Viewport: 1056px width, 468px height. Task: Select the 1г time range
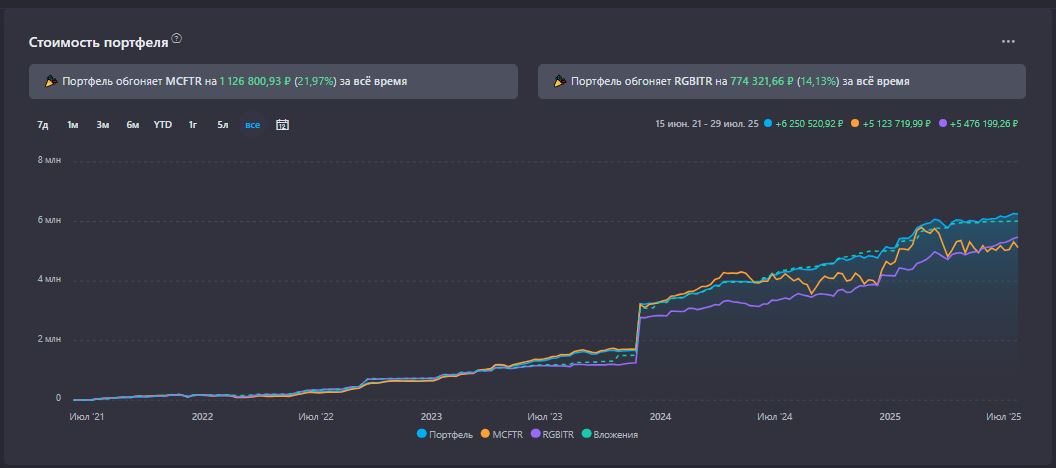[x=193, y=125]
